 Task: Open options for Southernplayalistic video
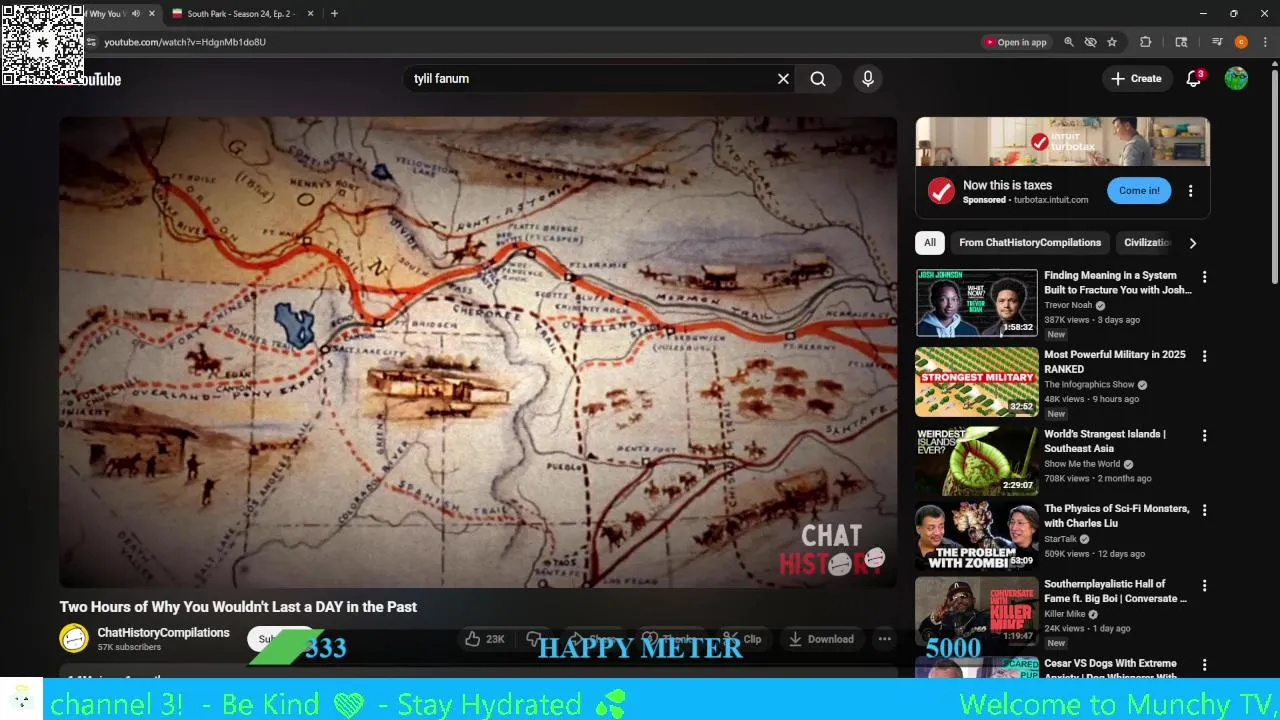point(1204,585)
